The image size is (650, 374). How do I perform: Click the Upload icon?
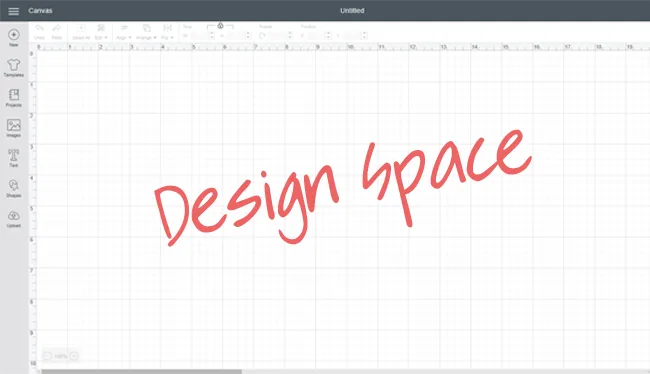[x=14, y=219]
